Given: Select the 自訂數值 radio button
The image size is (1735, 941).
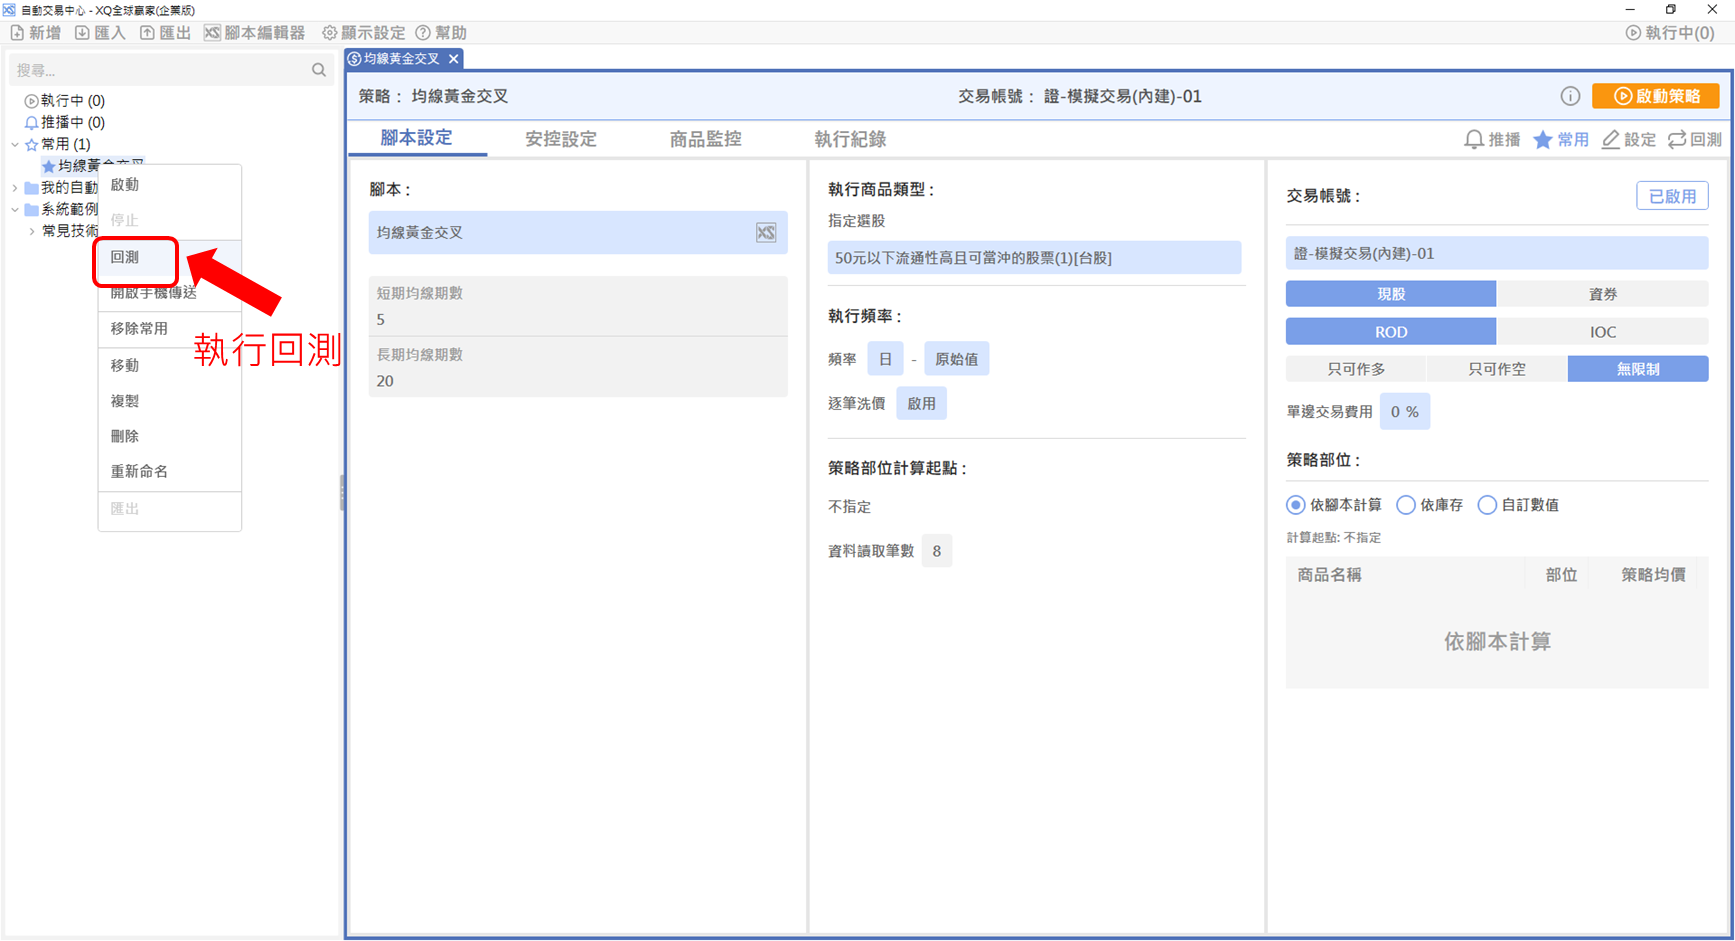Looking at the screenshot, I should [1487, 505].
